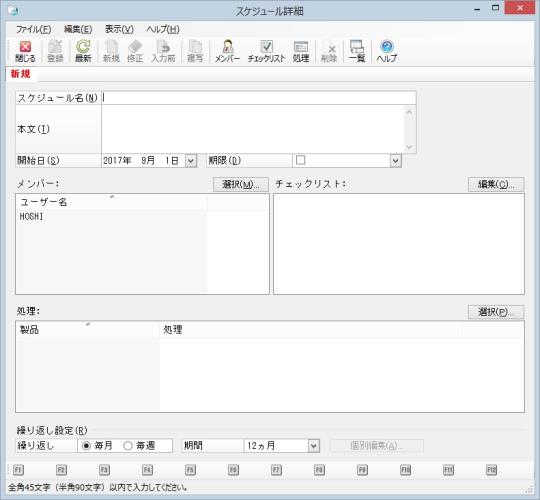The height and width of the screenshot is (500, 540).
Task: Open the メンバー member toolbar icon
Action: click(x=227, y=52)
